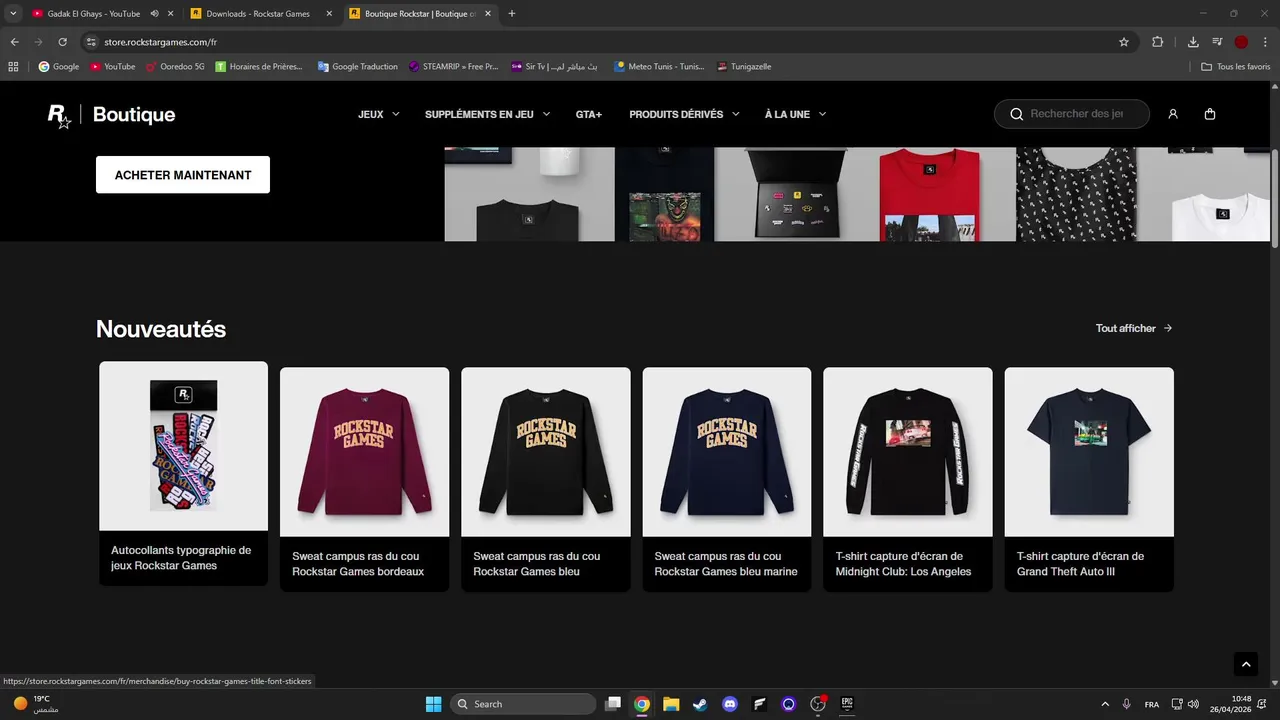Open the Sweat campus Rockstar Games bleu title
Image resolution: width=1280 pixels, height=720 pixels.
(x=537, y=564)
